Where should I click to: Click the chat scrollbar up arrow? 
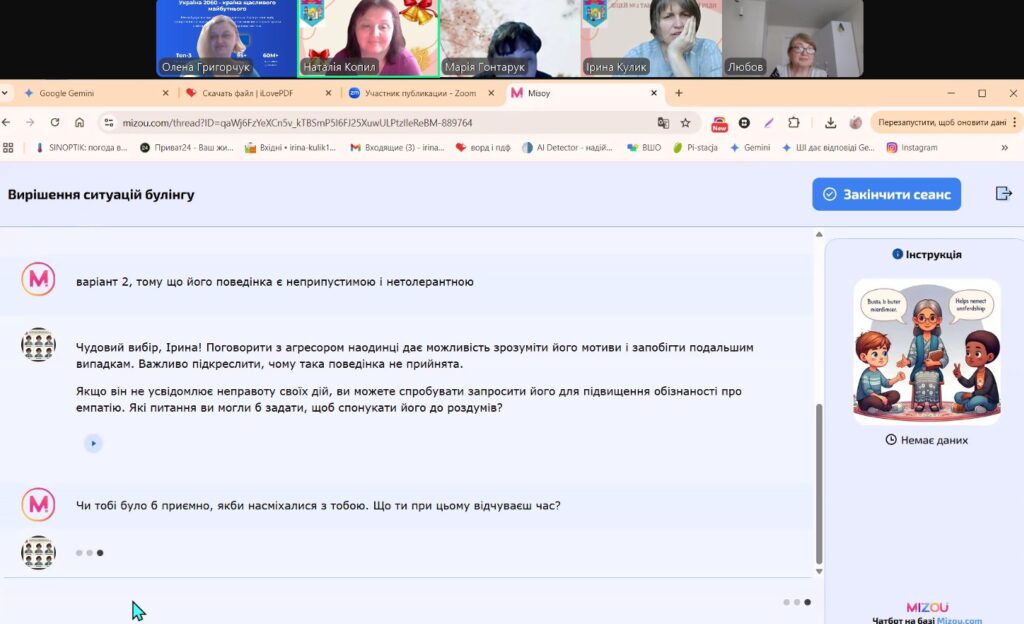819,234
